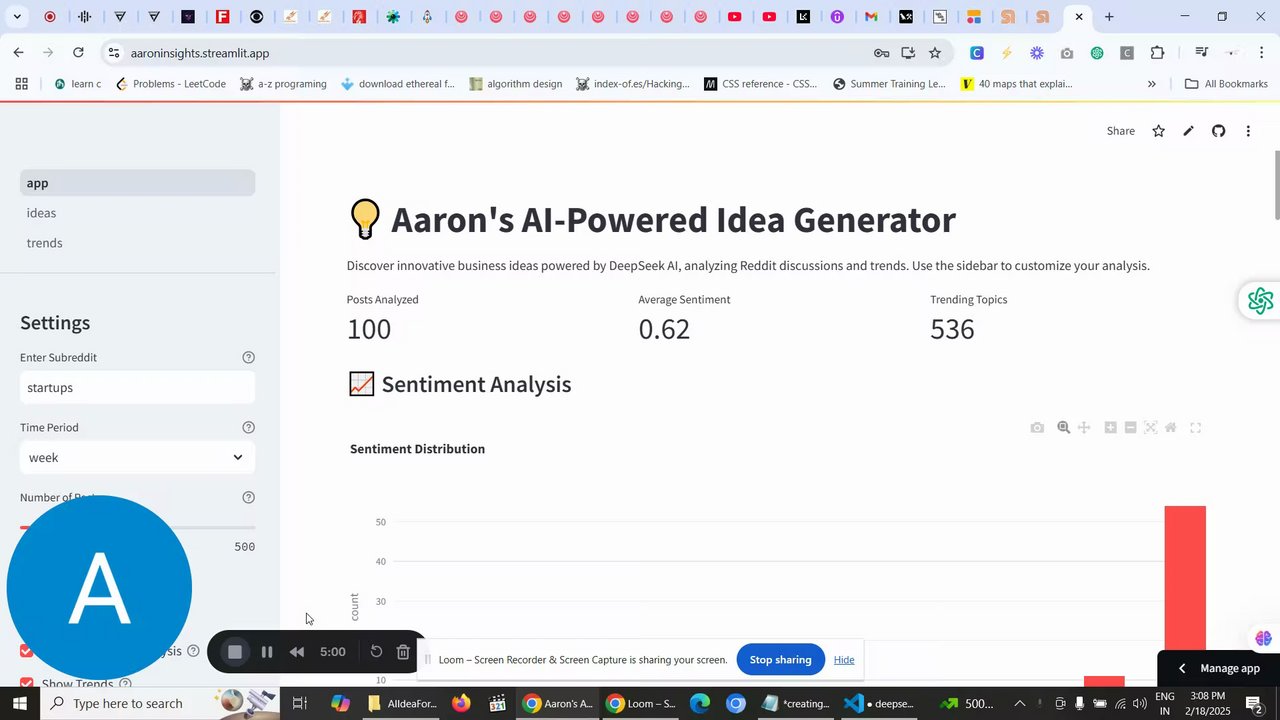Image resolution: width=1280 pixels, height=720 pixels.
Task: Open the CSS reference bookmark
Action: coord(760,84)
